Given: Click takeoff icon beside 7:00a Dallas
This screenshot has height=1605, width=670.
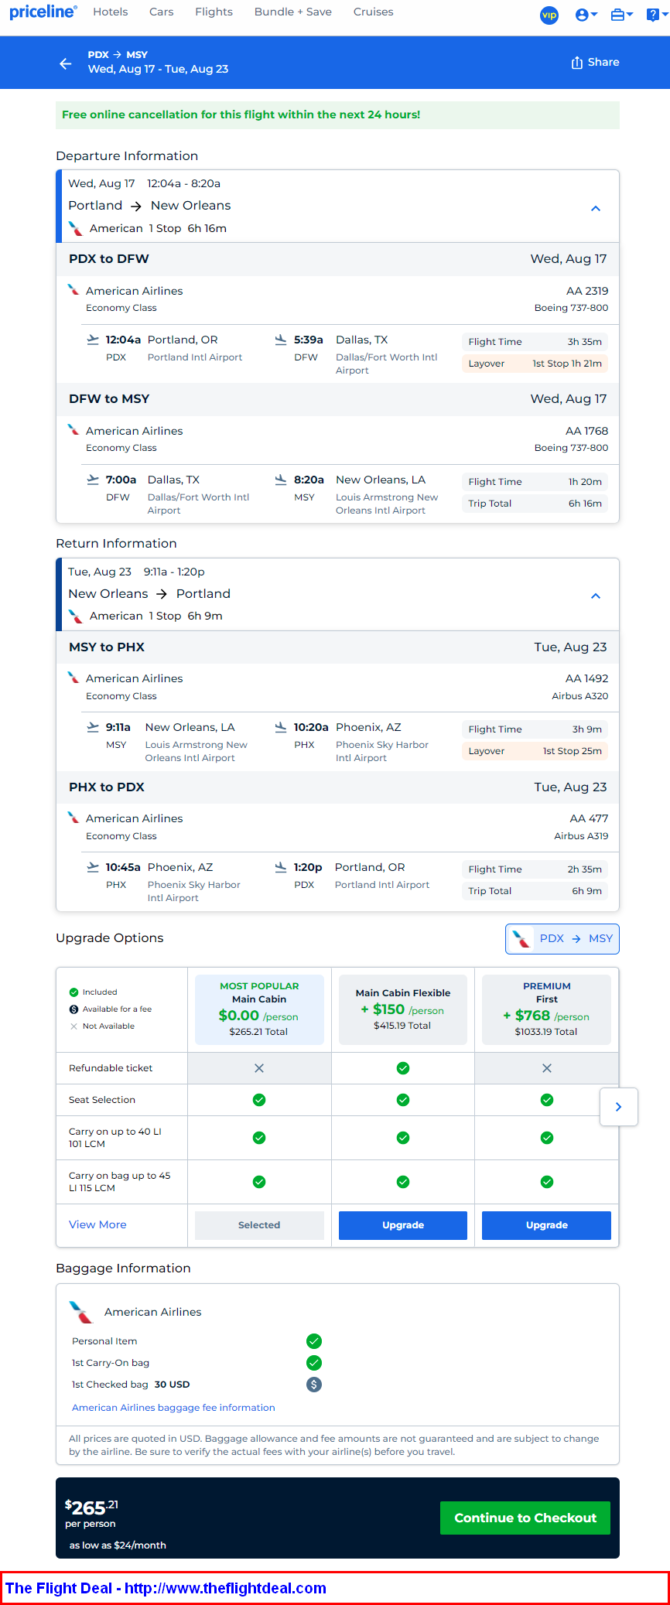Looking at the screenshot, I should (93, 480).
